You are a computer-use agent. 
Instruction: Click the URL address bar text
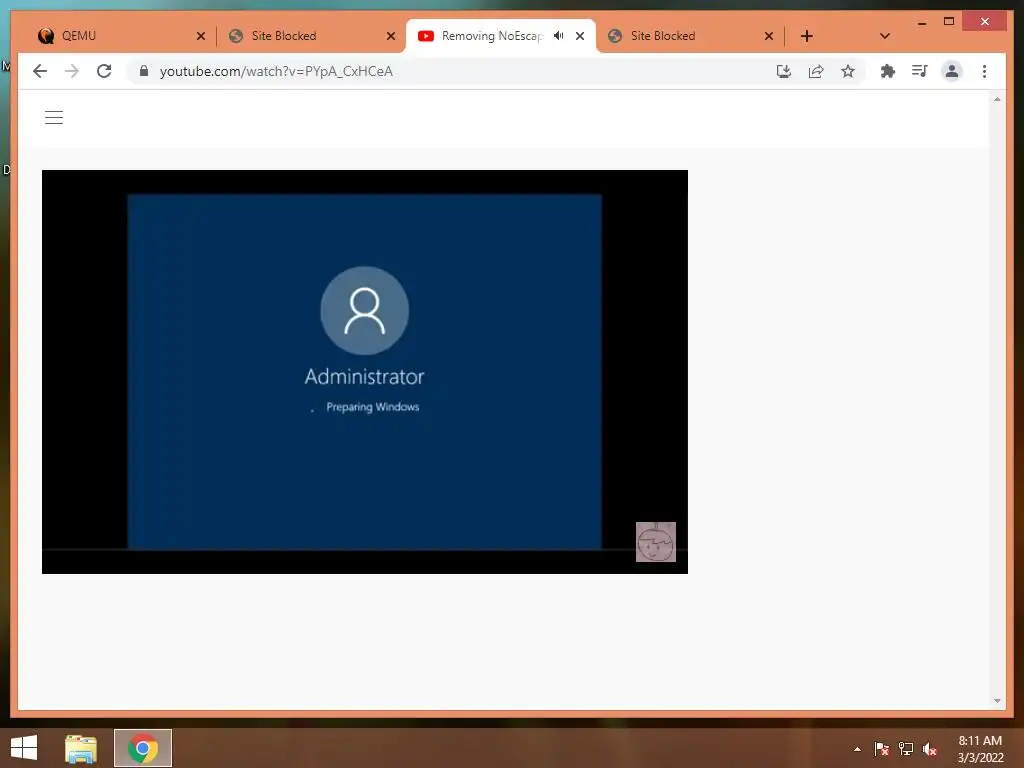click(276, 71)
